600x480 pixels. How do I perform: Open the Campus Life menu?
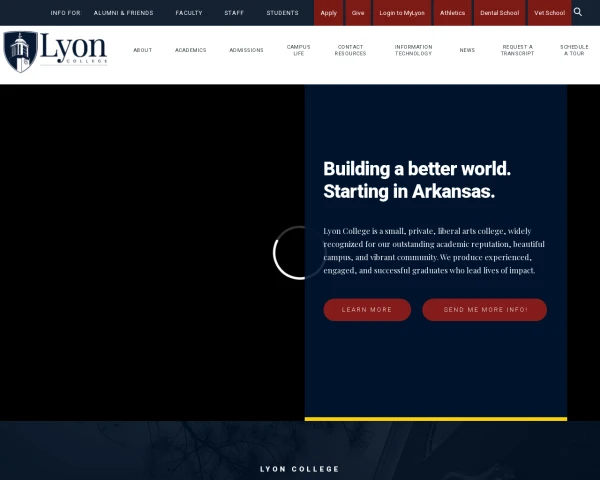(x=298, y=50)
